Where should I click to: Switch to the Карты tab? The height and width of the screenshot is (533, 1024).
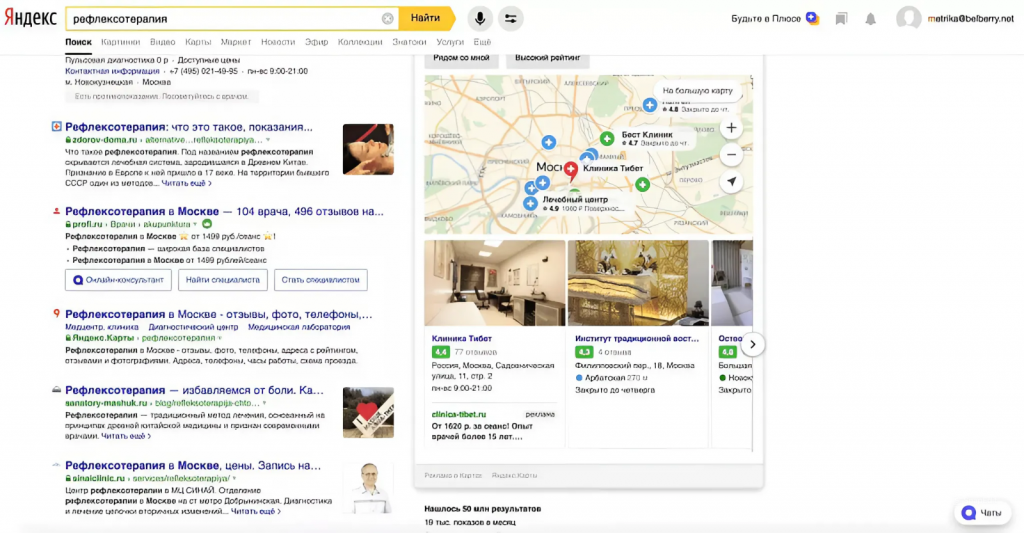pos(198,42)
